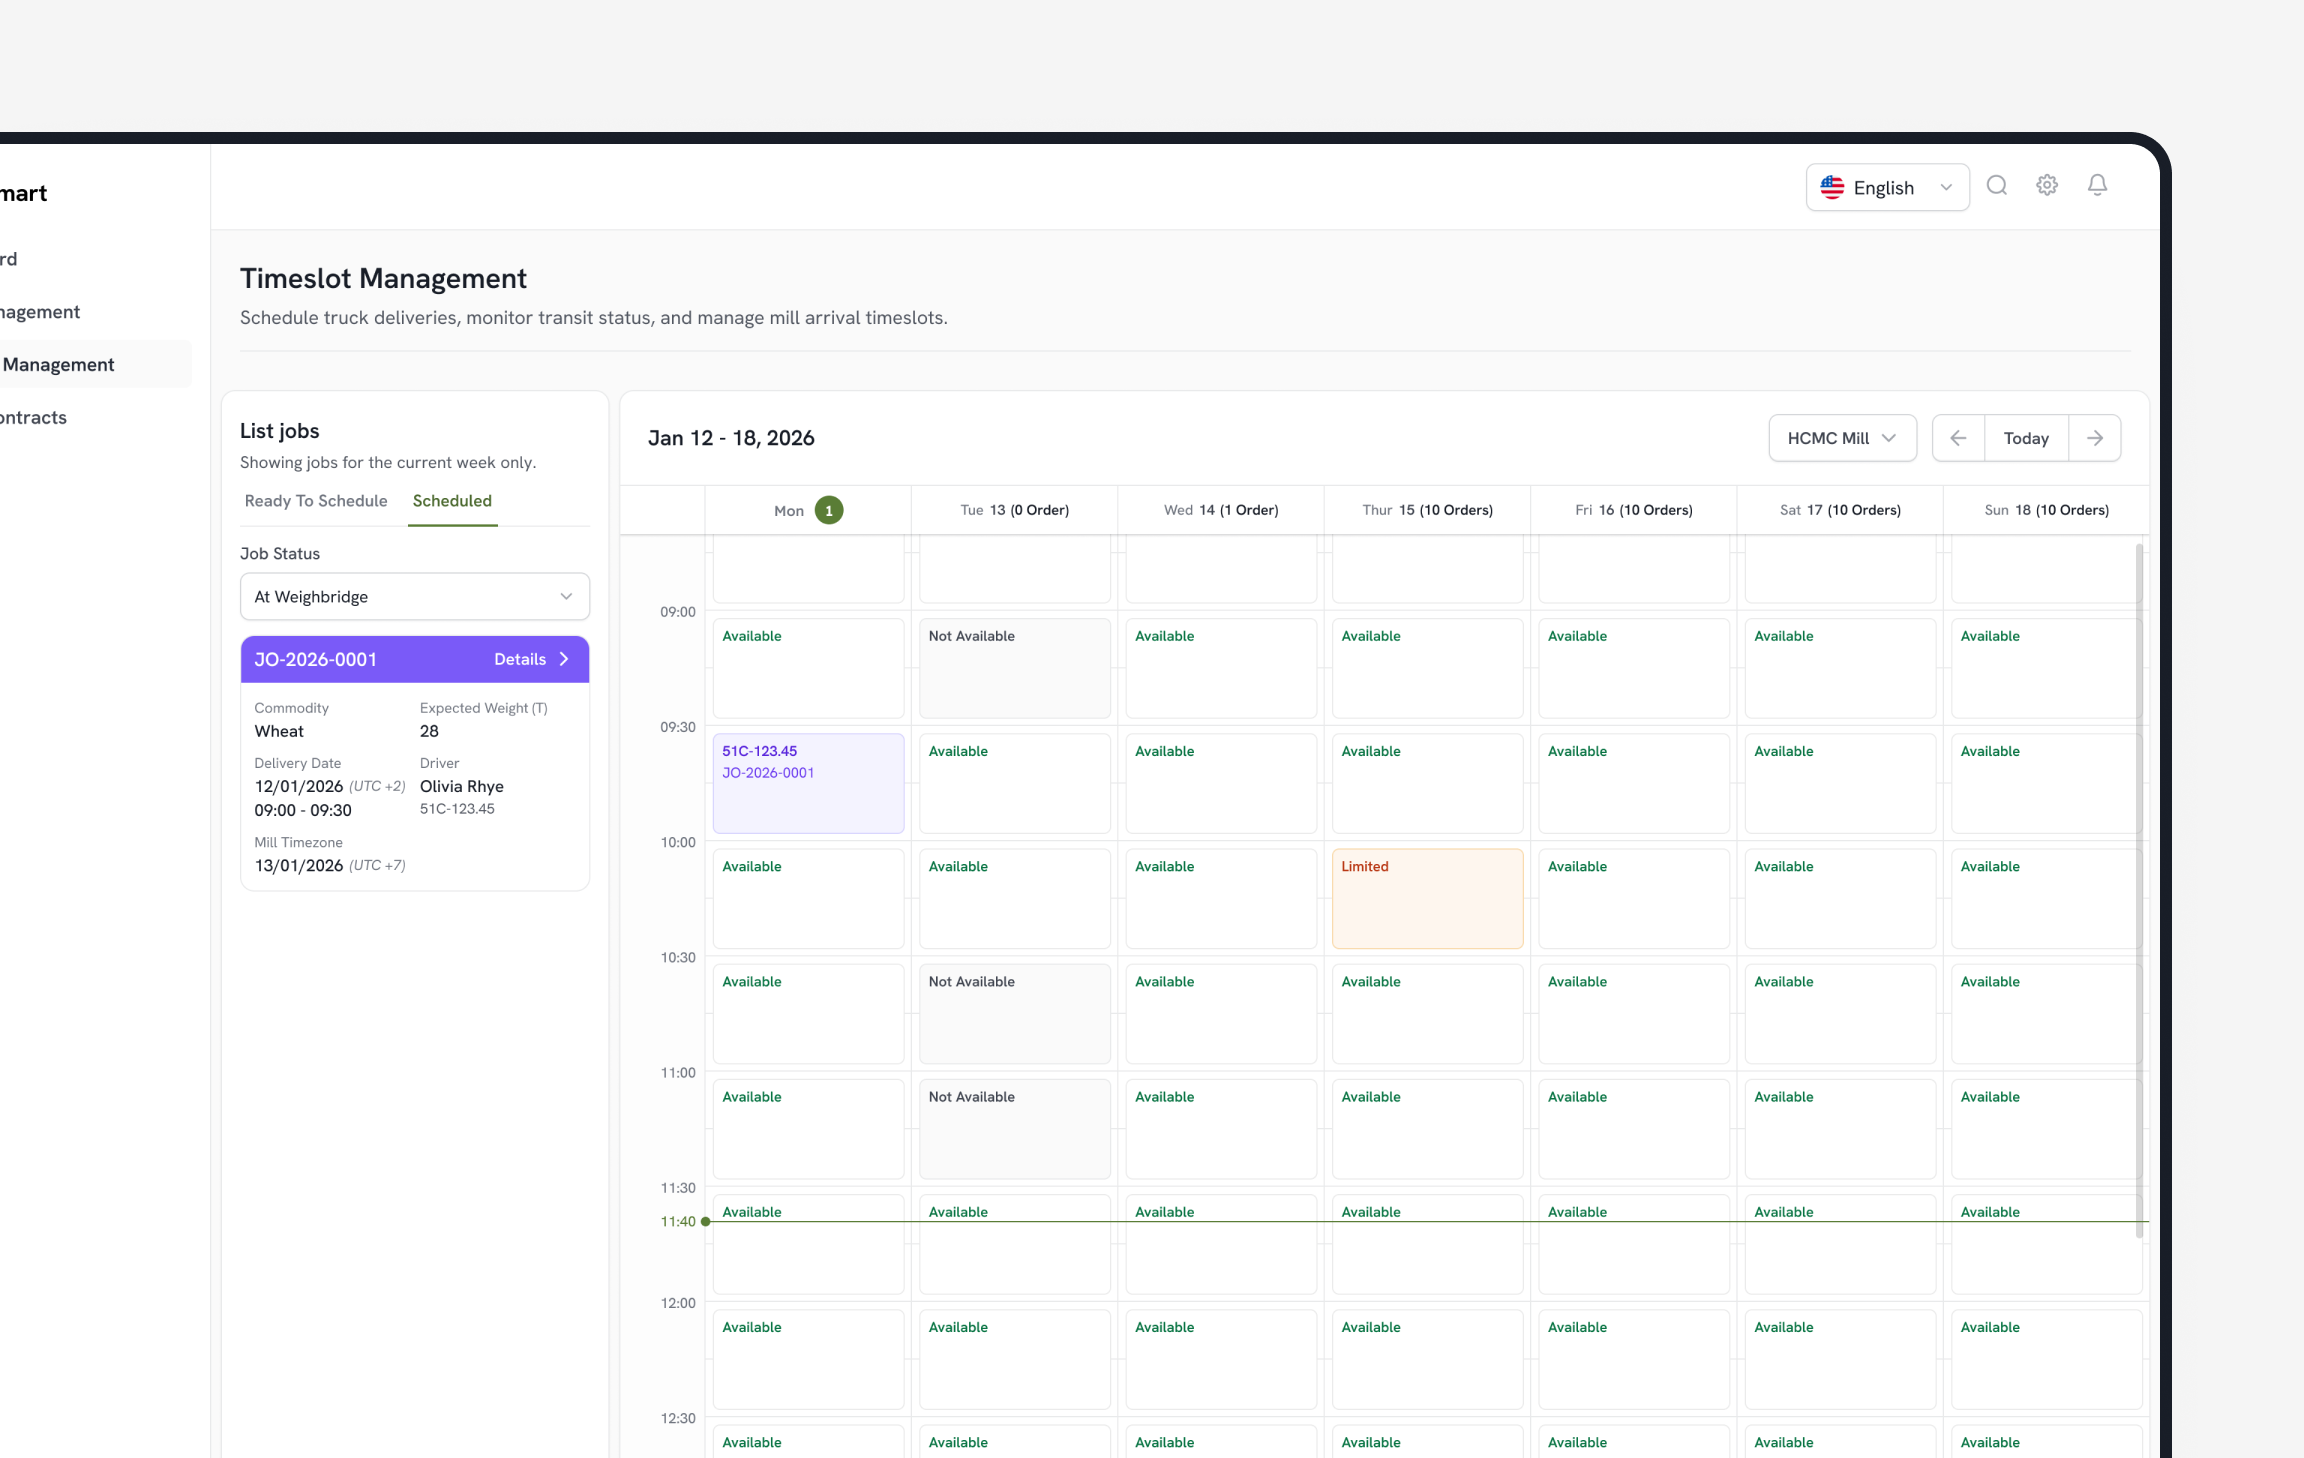The image size is (2304, 1458).
Task: Click mill timezone date 13/01/2026
Action: tap(298, 865)
